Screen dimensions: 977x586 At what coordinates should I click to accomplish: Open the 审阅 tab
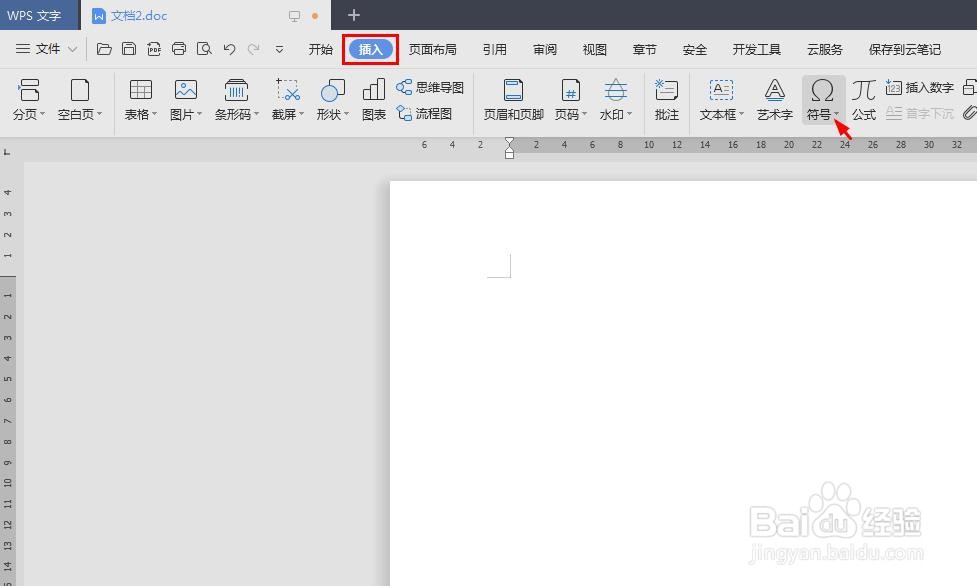click(545, 49)
